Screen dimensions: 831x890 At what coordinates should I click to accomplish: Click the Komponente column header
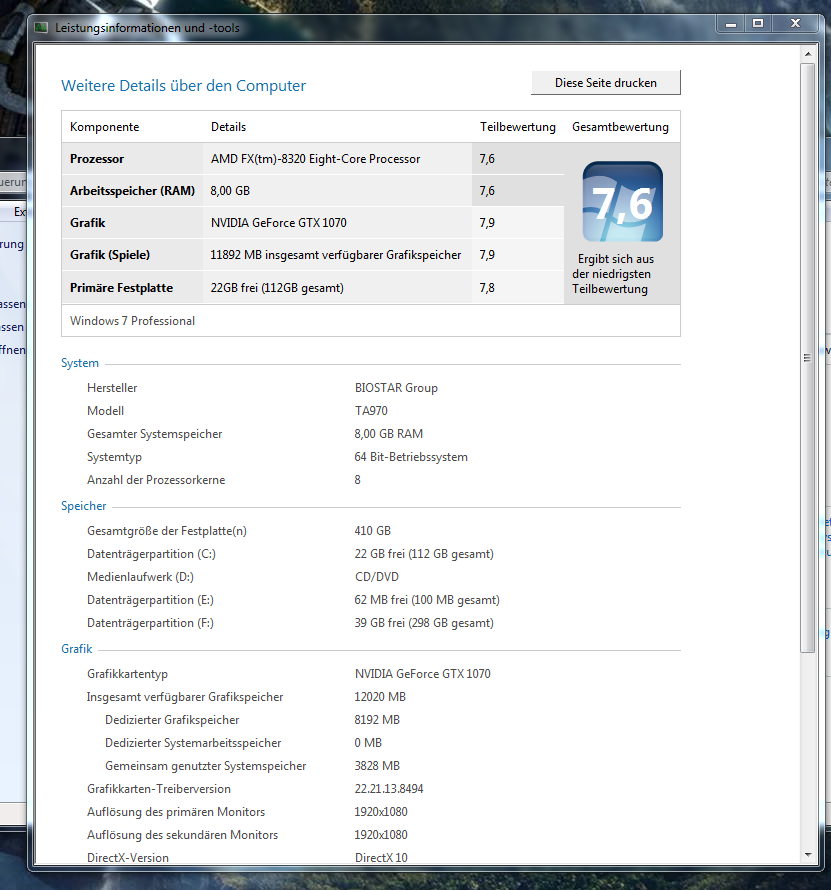point(104,127)
